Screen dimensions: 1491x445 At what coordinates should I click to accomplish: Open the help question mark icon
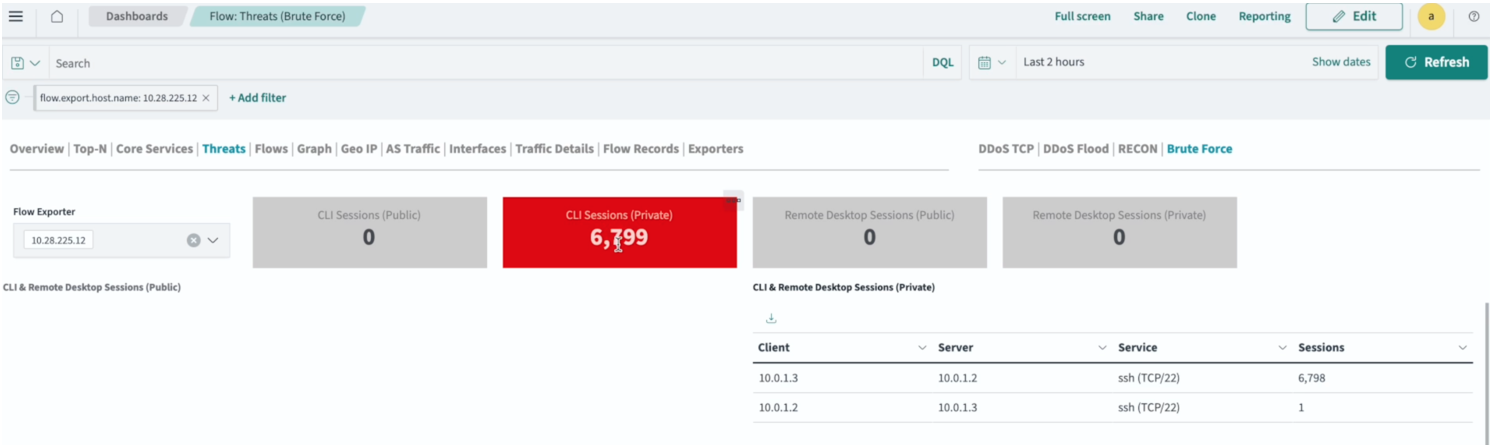click(1473, 16)
